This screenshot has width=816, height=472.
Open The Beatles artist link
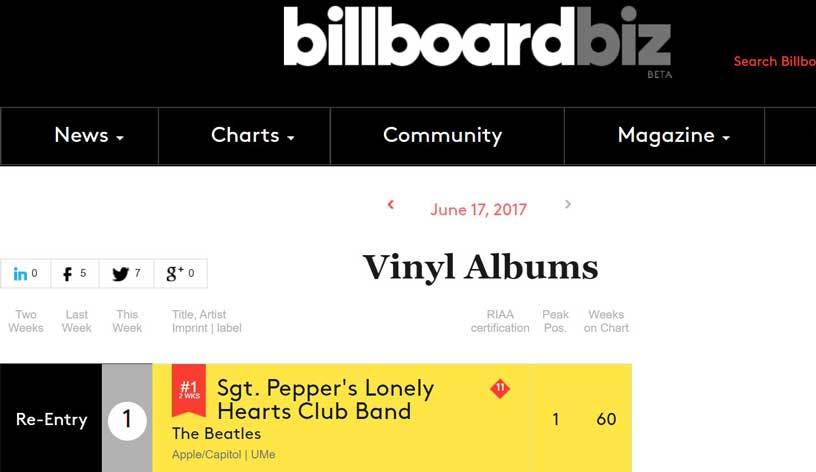point(216,433)
